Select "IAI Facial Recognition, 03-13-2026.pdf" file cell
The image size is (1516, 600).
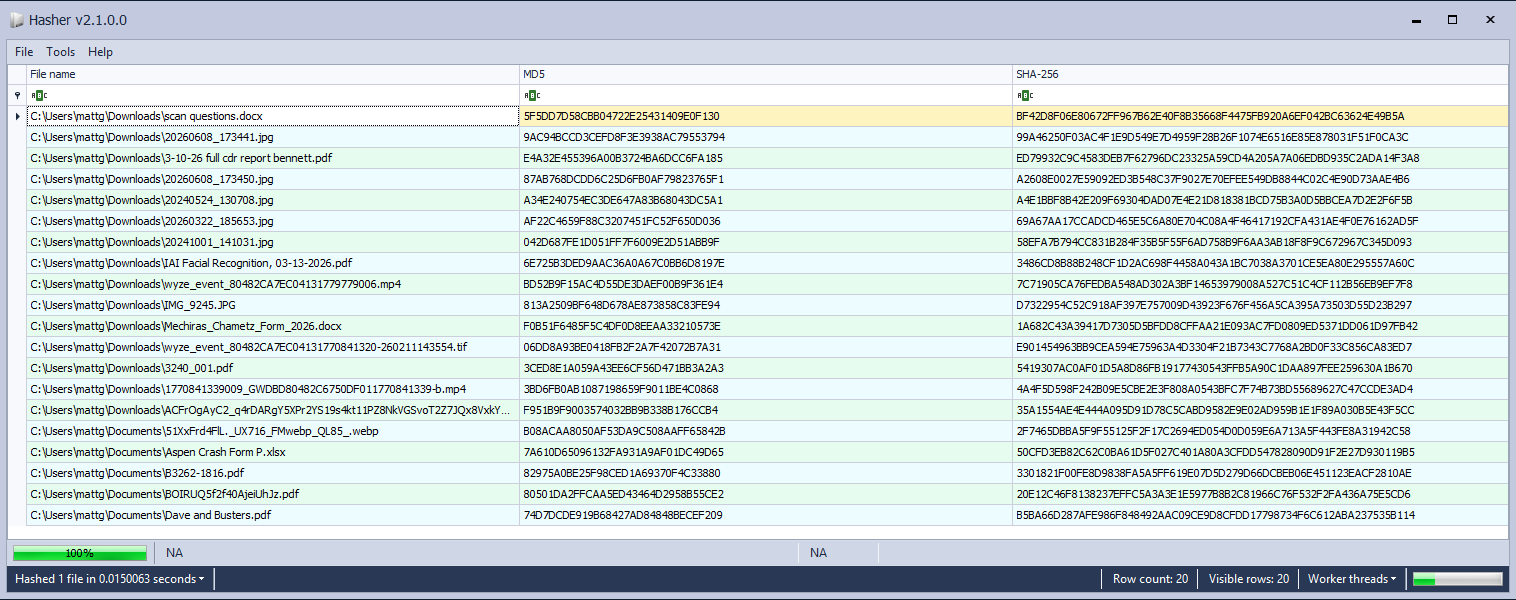coord(273,264)
